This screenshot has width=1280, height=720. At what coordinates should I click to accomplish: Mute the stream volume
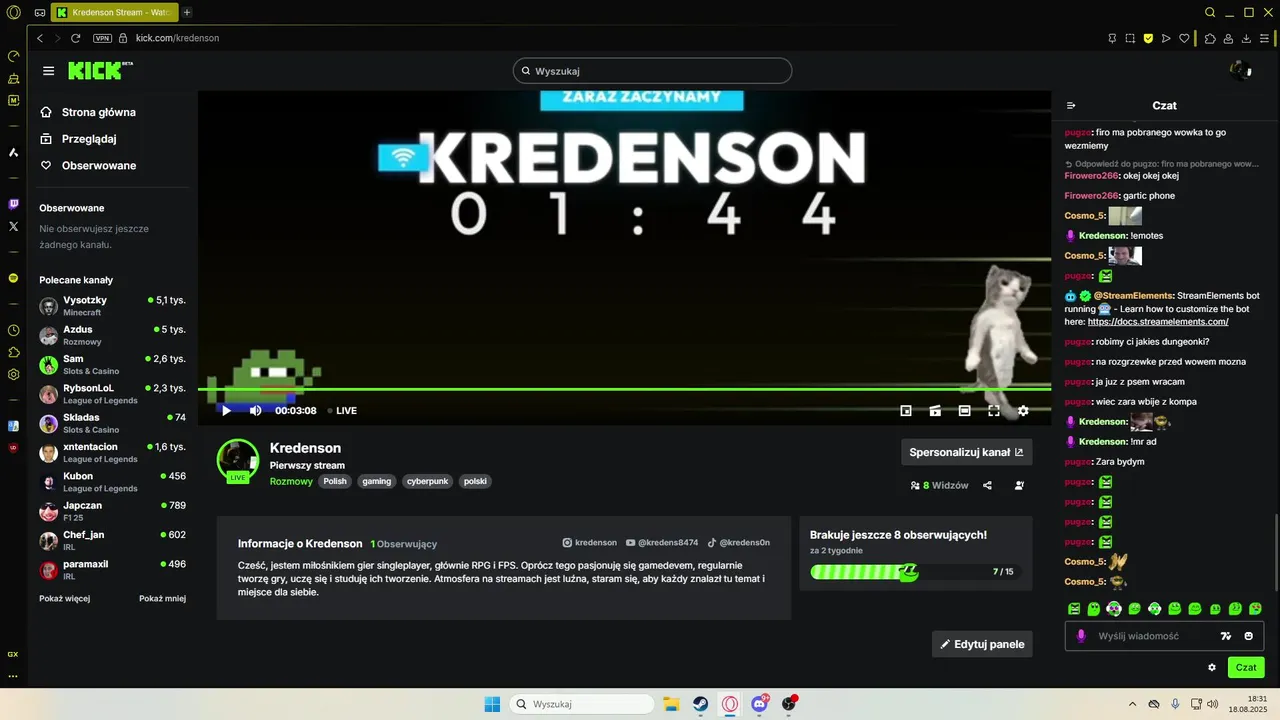pyautogui.click(x=255, y=410)
